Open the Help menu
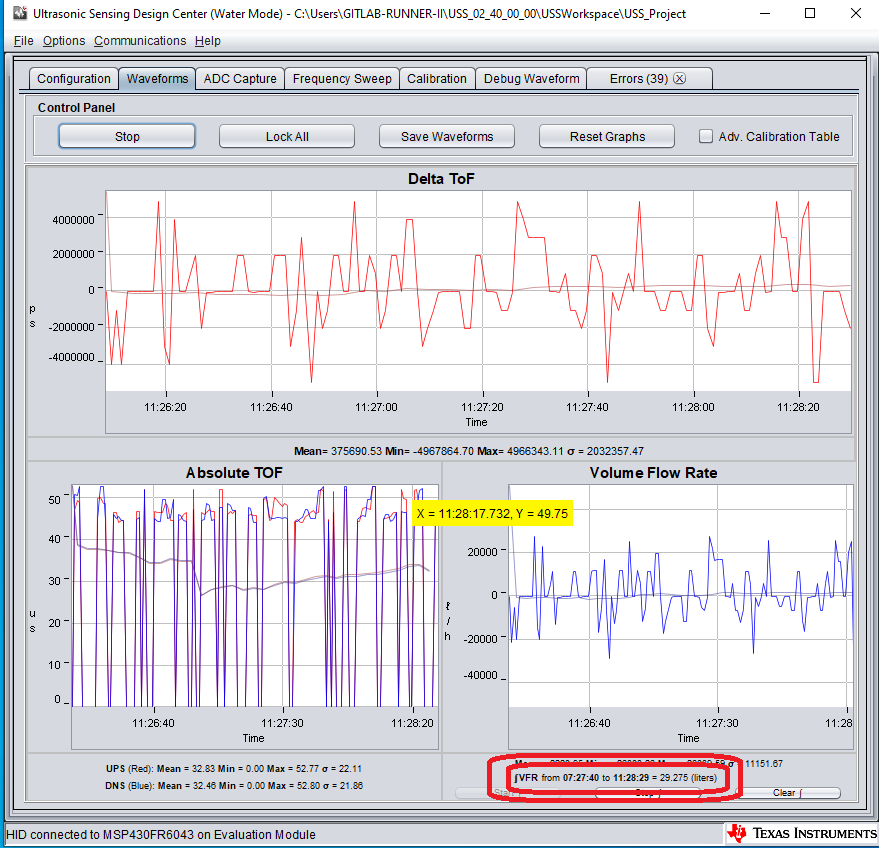This screenshot has height=848, width=879. (x=207, y=41)
